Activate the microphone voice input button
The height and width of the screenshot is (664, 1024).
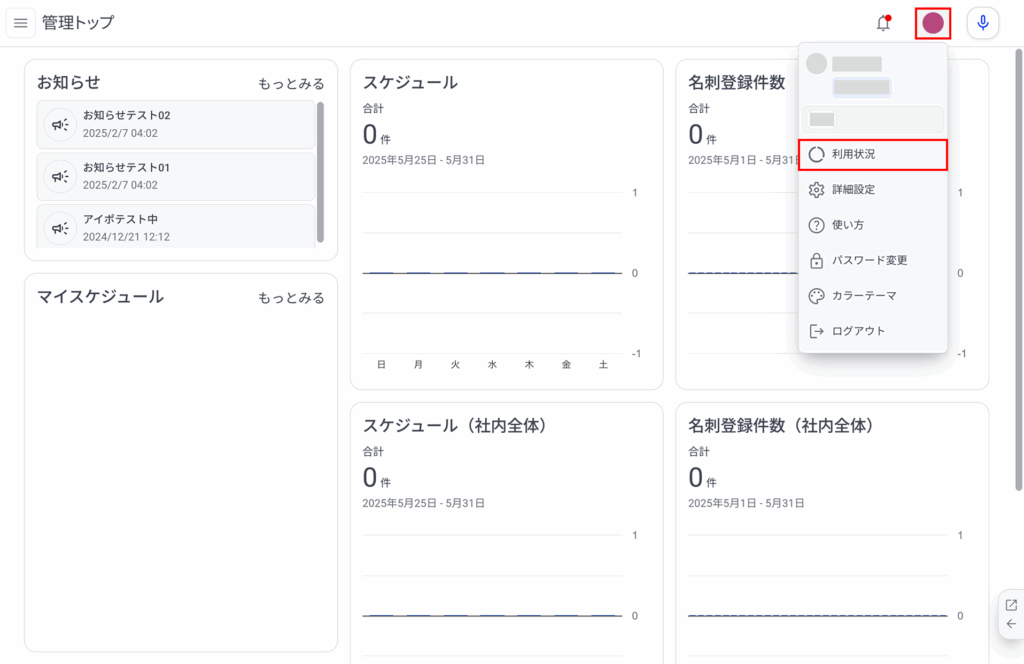click(x=983, y=23)
